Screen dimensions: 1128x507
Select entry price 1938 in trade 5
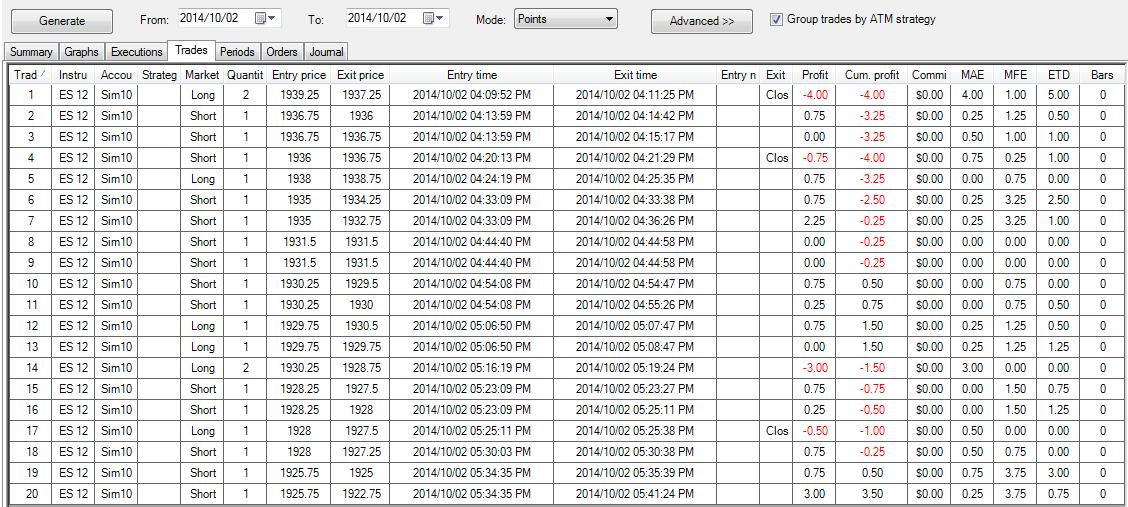point(299,179)
